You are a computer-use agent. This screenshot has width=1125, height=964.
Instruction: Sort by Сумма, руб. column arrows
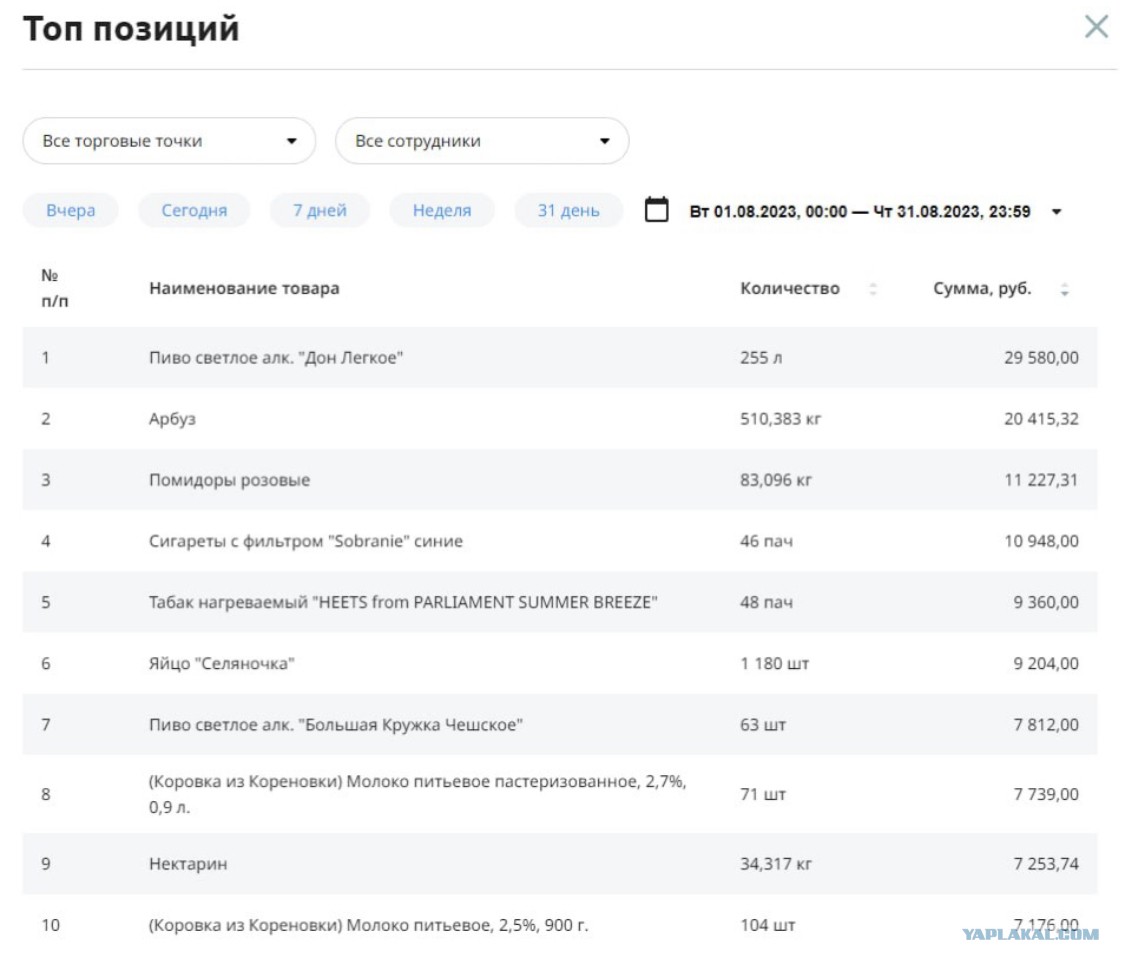pyautogui.click(x=1064, y=288)
